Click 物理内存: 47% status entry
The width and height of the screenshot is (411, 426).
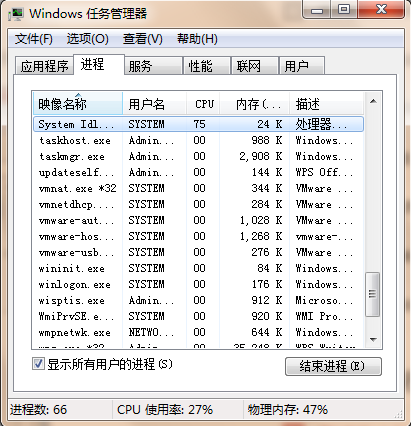[288, 410]
